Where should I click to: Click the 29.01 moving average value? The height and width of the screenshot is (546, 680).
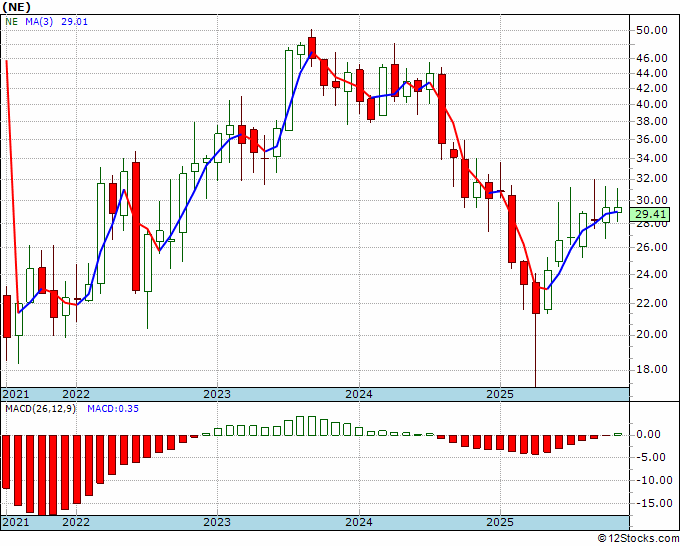(74, 21)
